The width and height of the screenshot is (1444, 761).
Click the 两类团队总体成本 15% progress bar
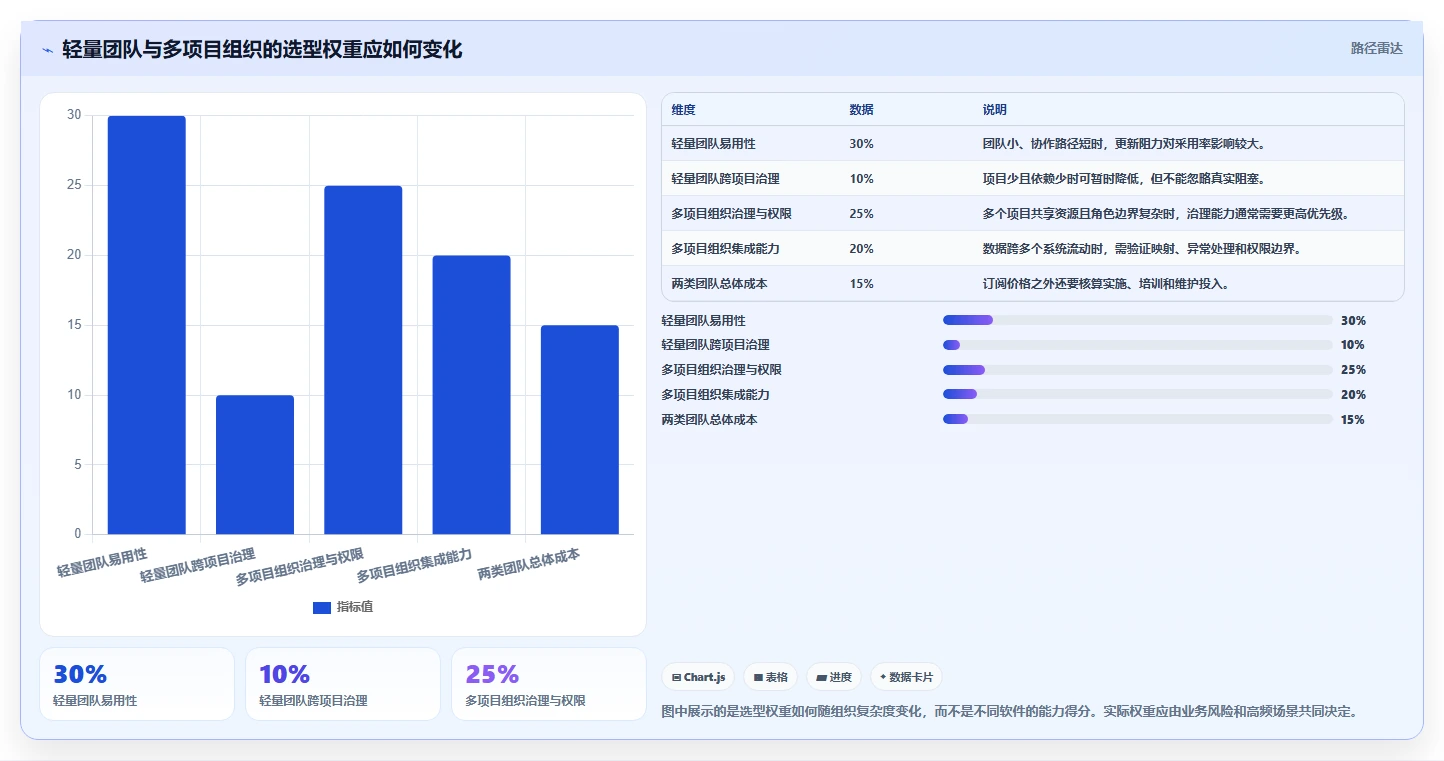1138,420
